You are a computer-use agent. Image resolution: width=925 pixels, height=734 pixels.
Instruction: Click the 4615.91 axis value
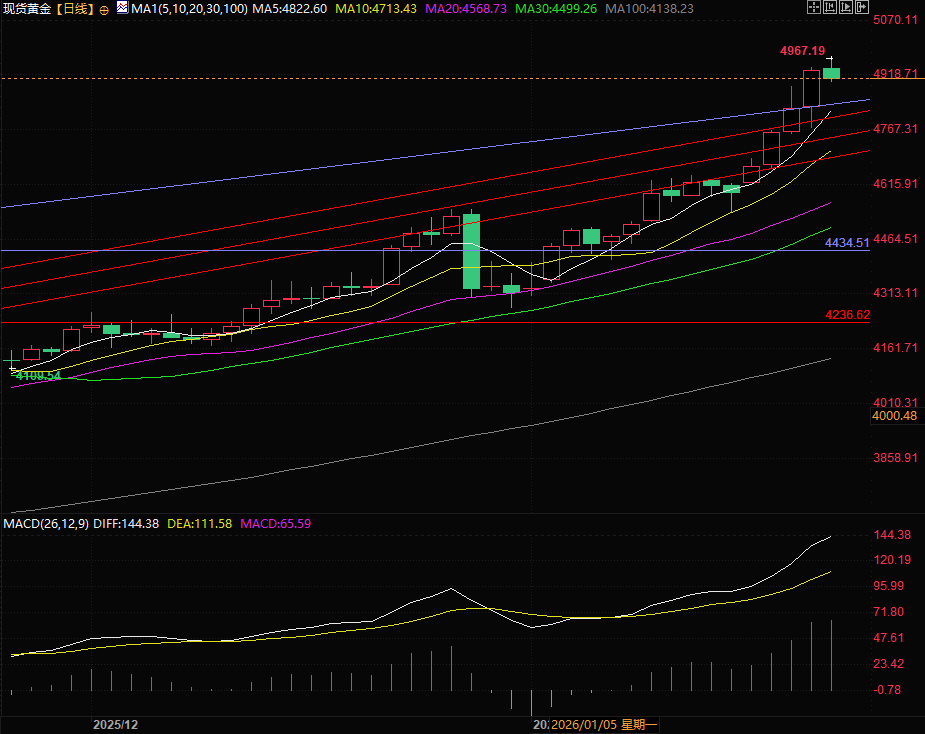pos(896,184)
